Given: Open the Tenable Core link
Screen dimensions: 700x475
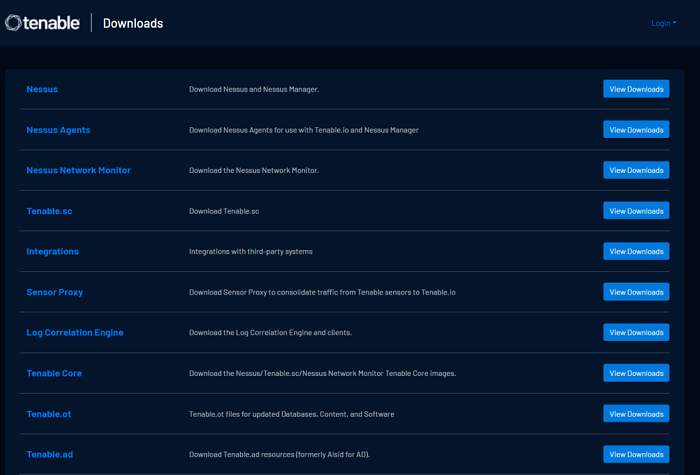Looking at the screenshot, I should pyautogui.click(x=54, y=373).
